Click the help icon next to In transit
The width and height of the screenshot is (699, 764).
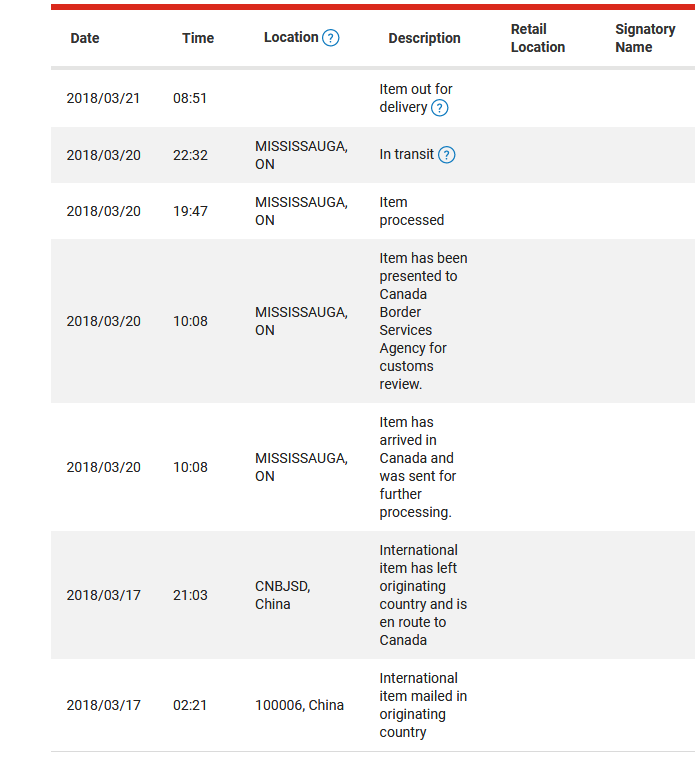pos(446,155)
